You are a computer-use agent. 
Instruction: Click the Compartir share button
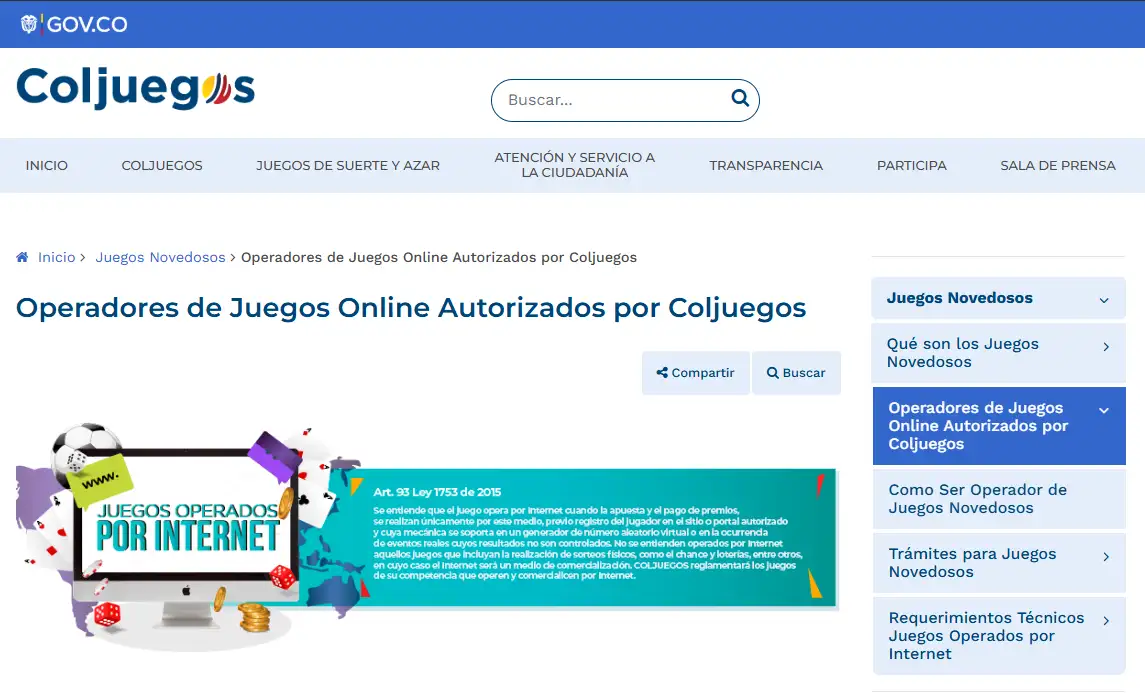[696, 372]
